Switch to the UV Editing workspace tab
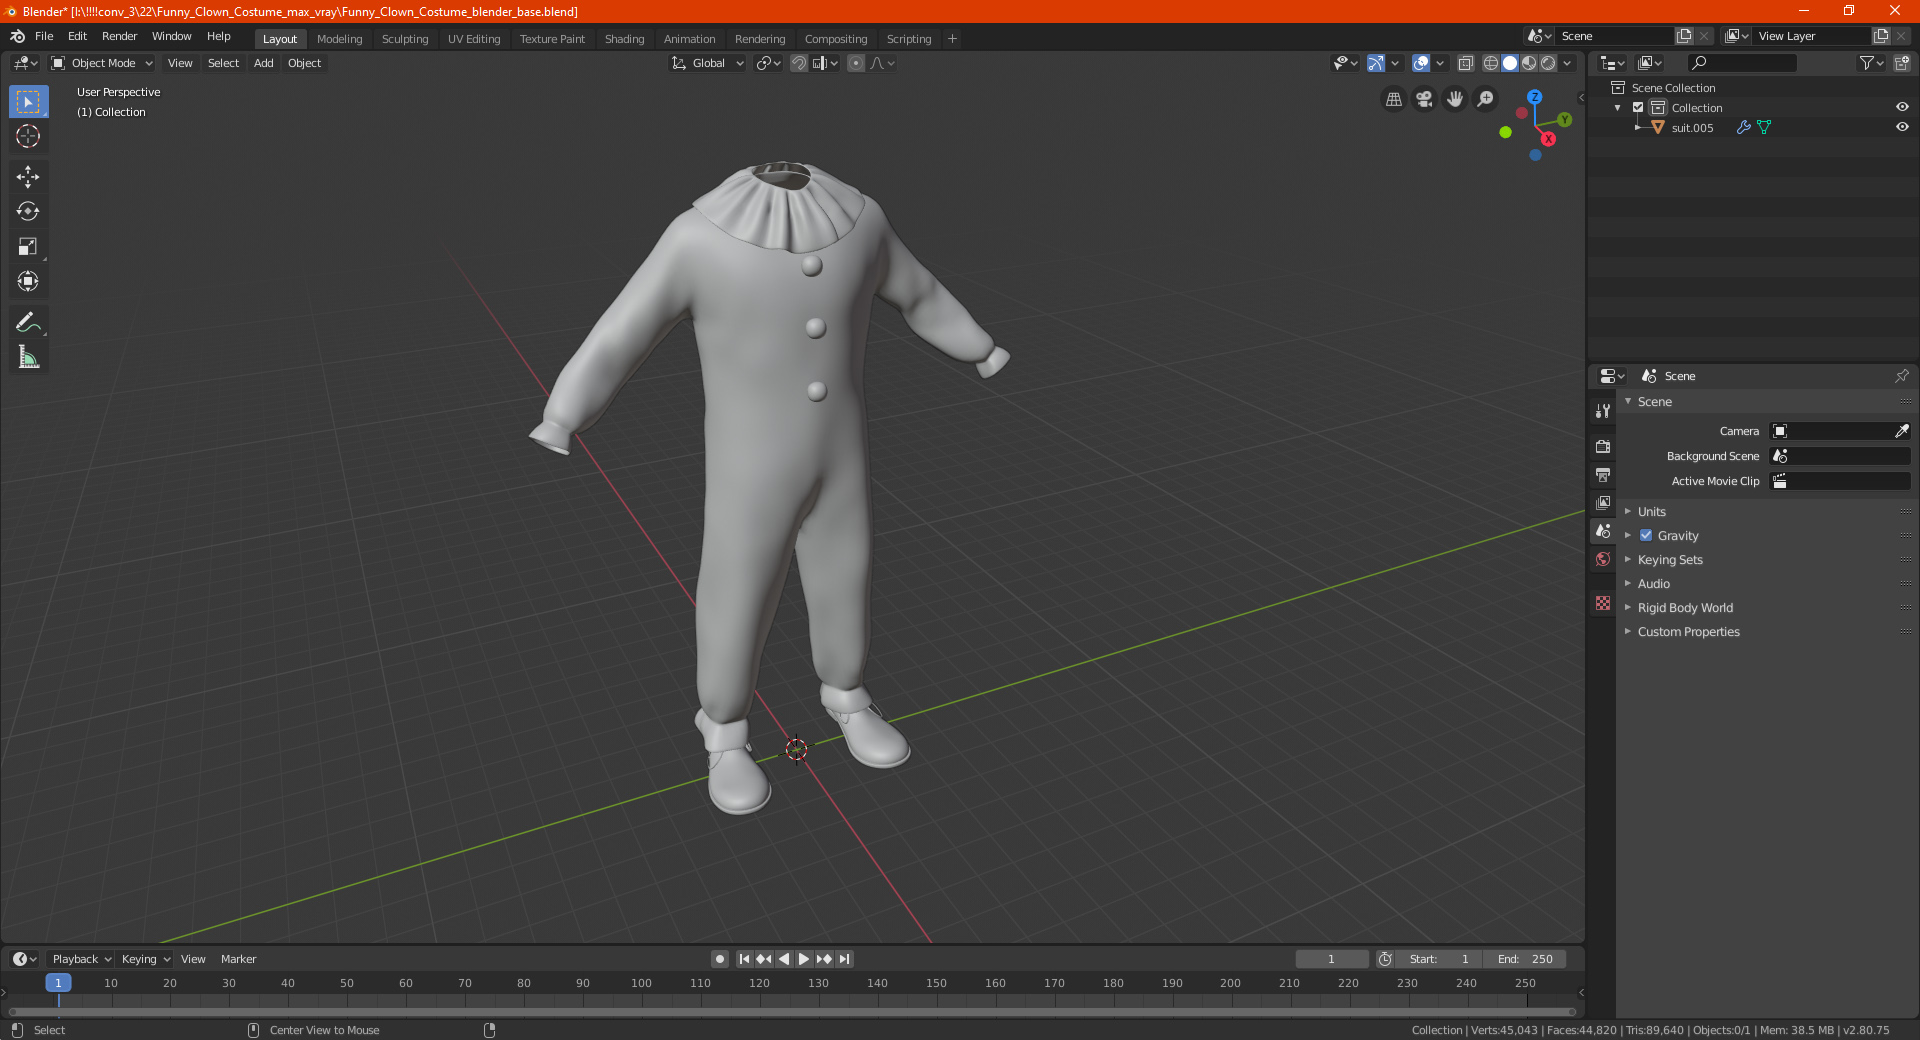Viewport: 1920px width, 1040px height. [x=474, y=39]
